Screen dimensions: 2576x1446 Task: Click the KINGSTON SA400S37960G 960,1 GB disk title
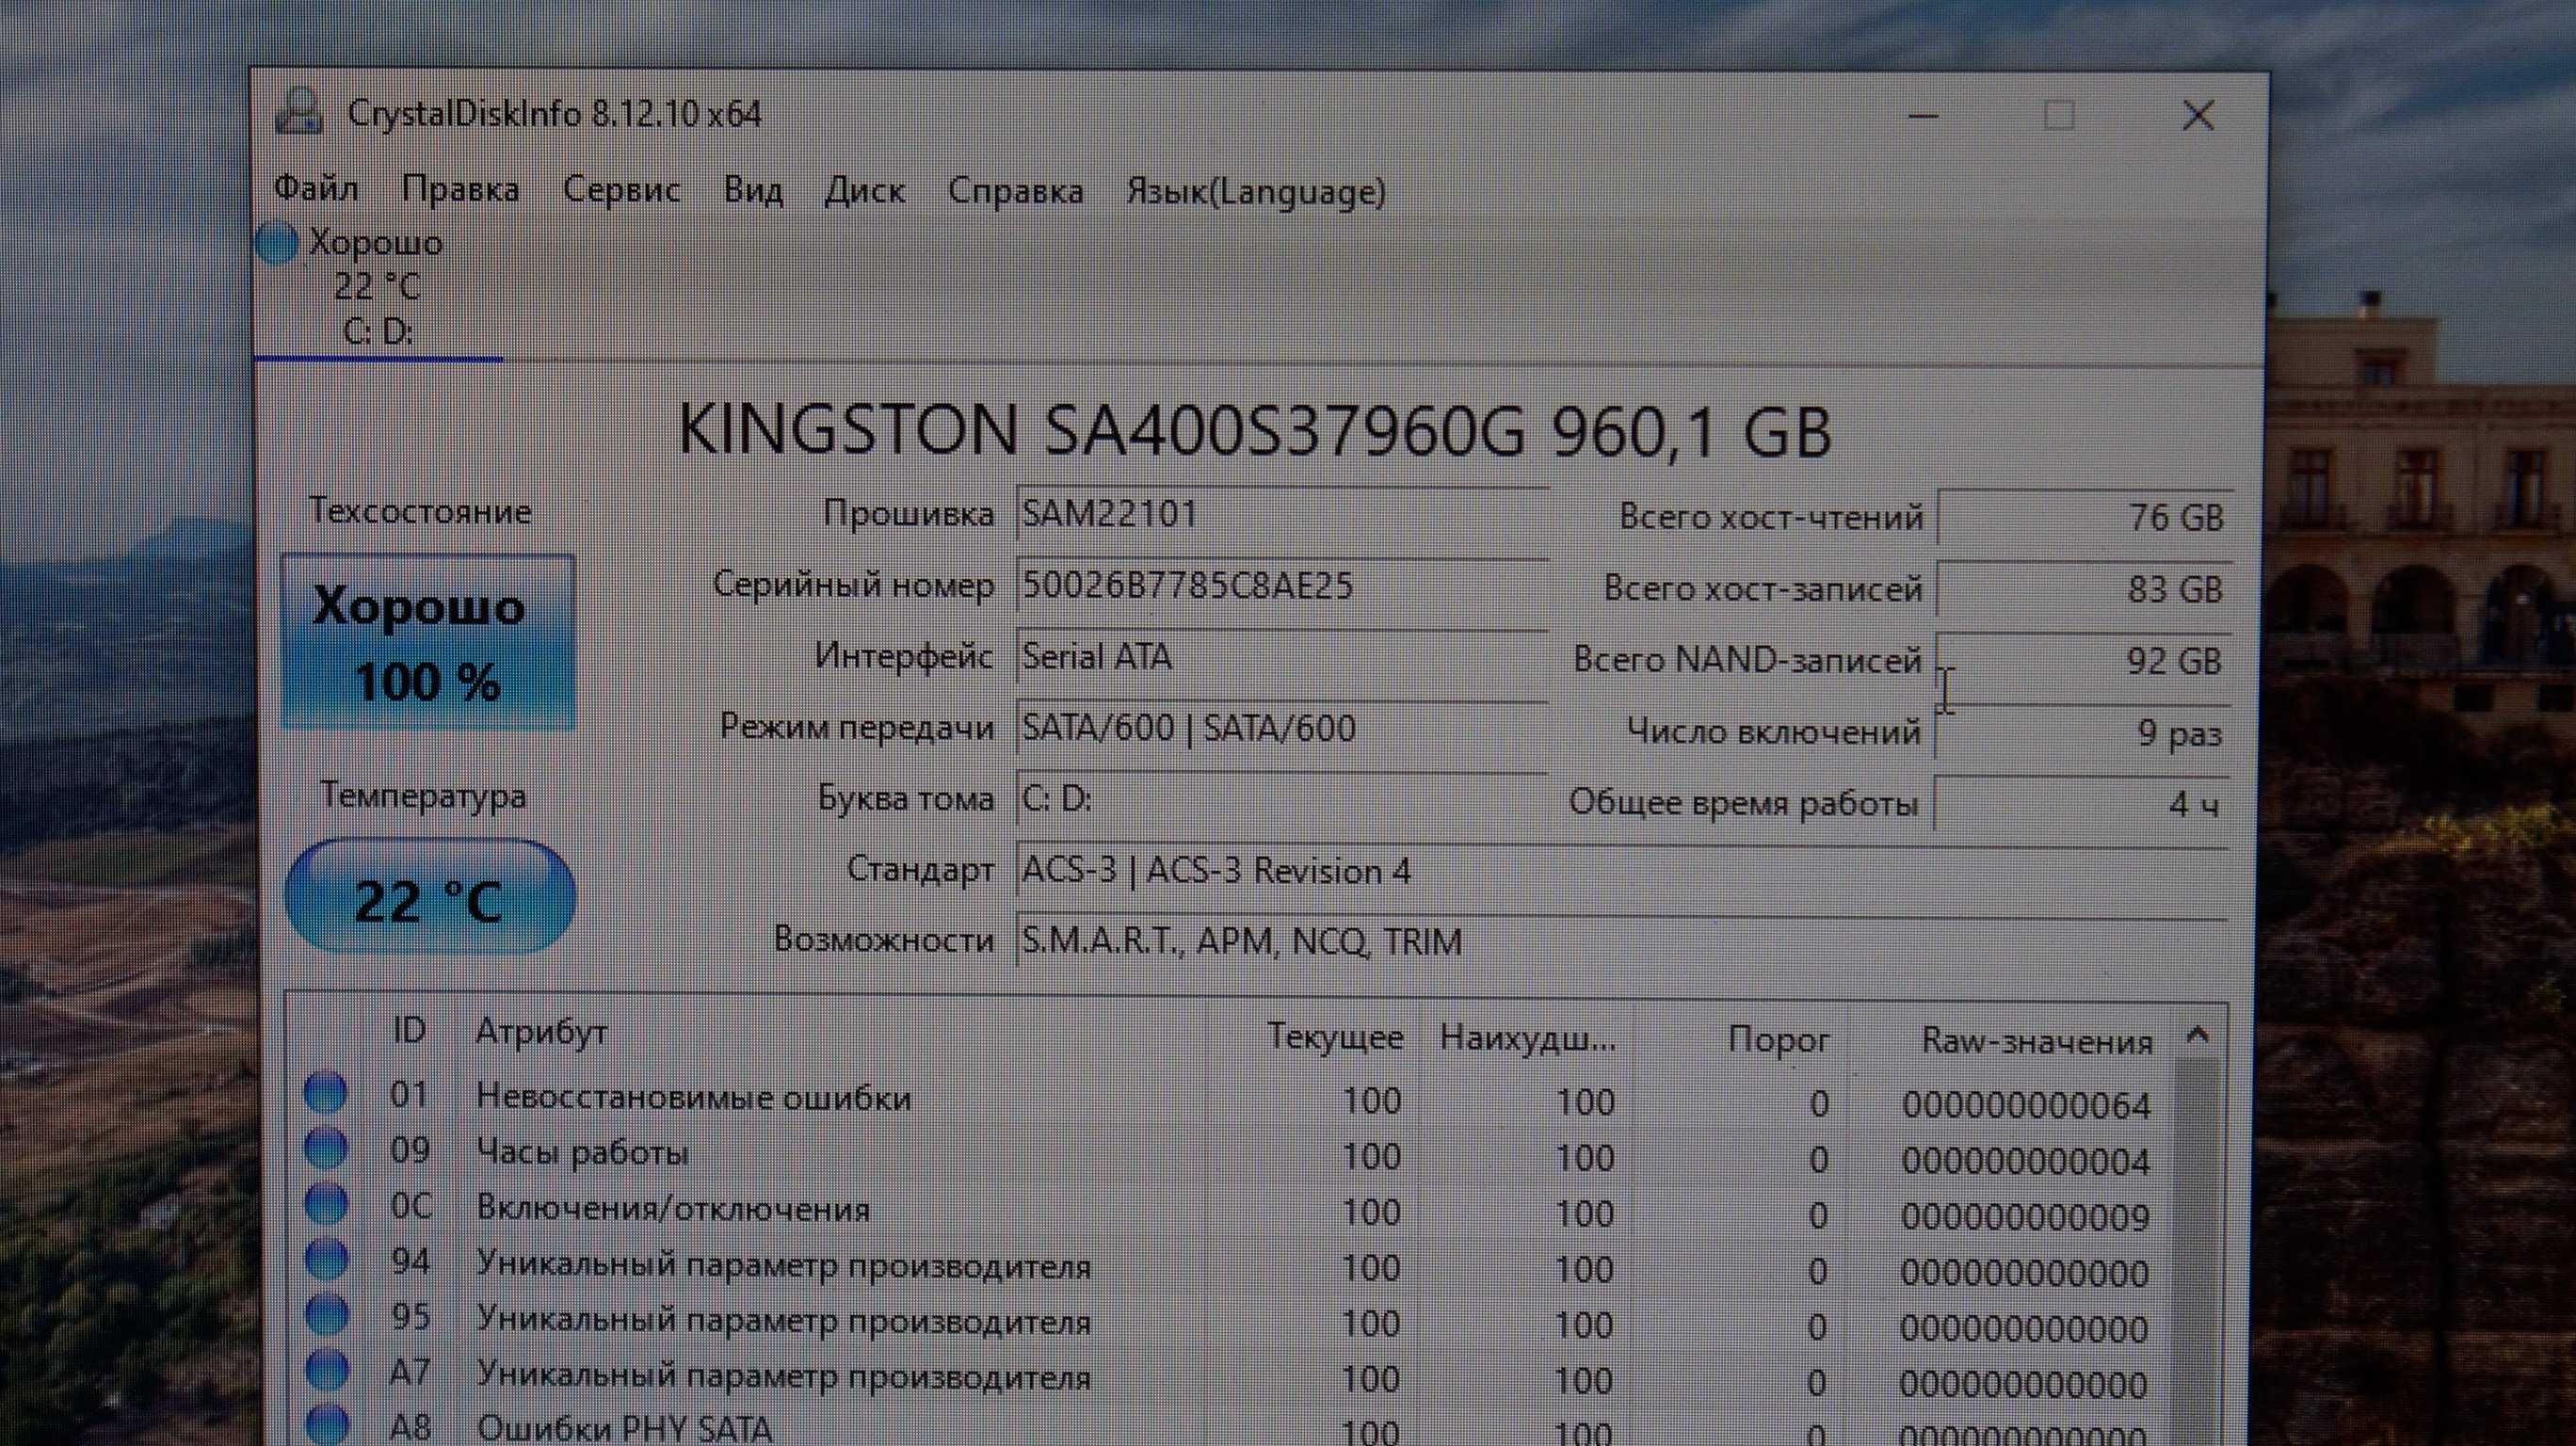pos(1255,430)
